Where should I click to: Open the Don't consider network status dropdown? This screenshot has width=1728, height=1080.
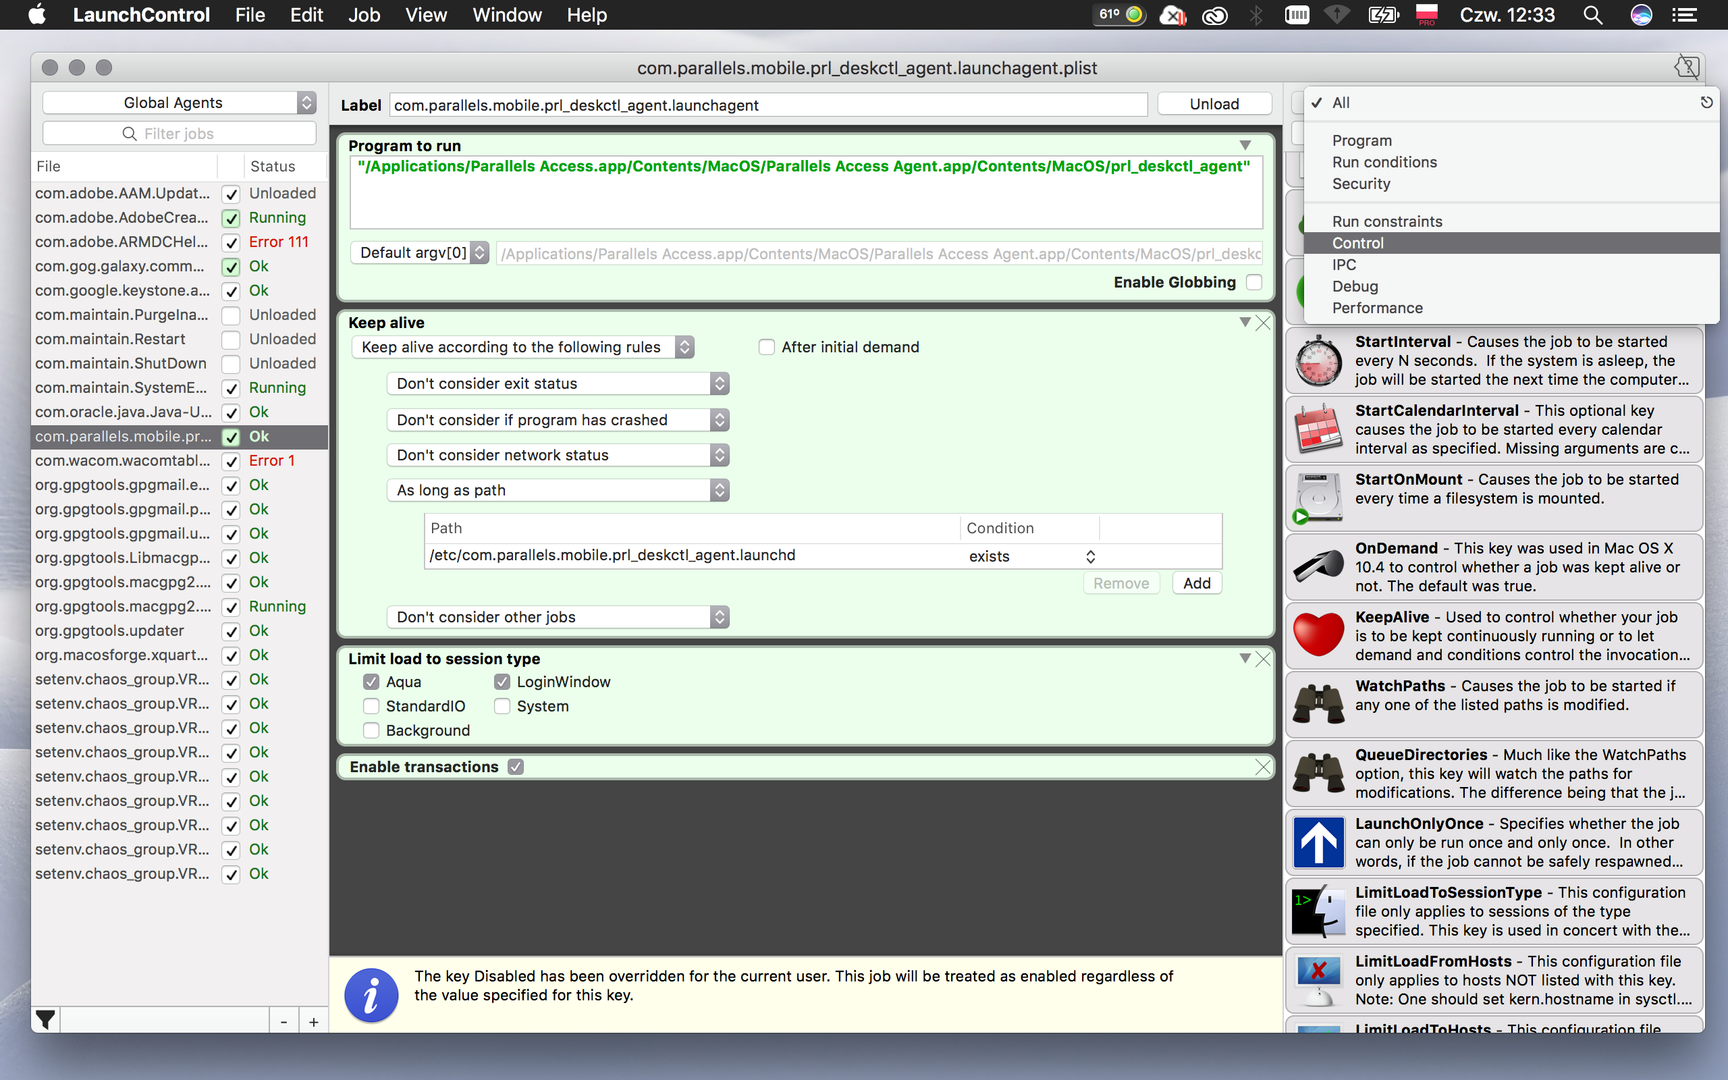click(x=558, y=455)
